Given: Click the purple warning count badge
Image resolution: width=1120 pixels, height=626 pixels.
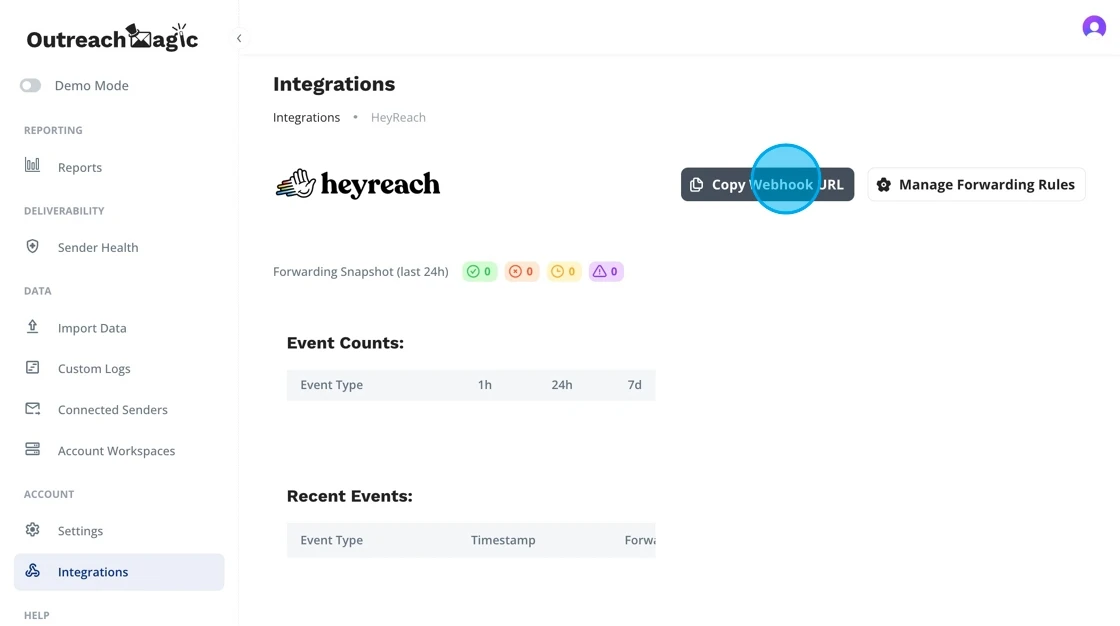Looking at the screenshot, I should (x=606, y=271).
